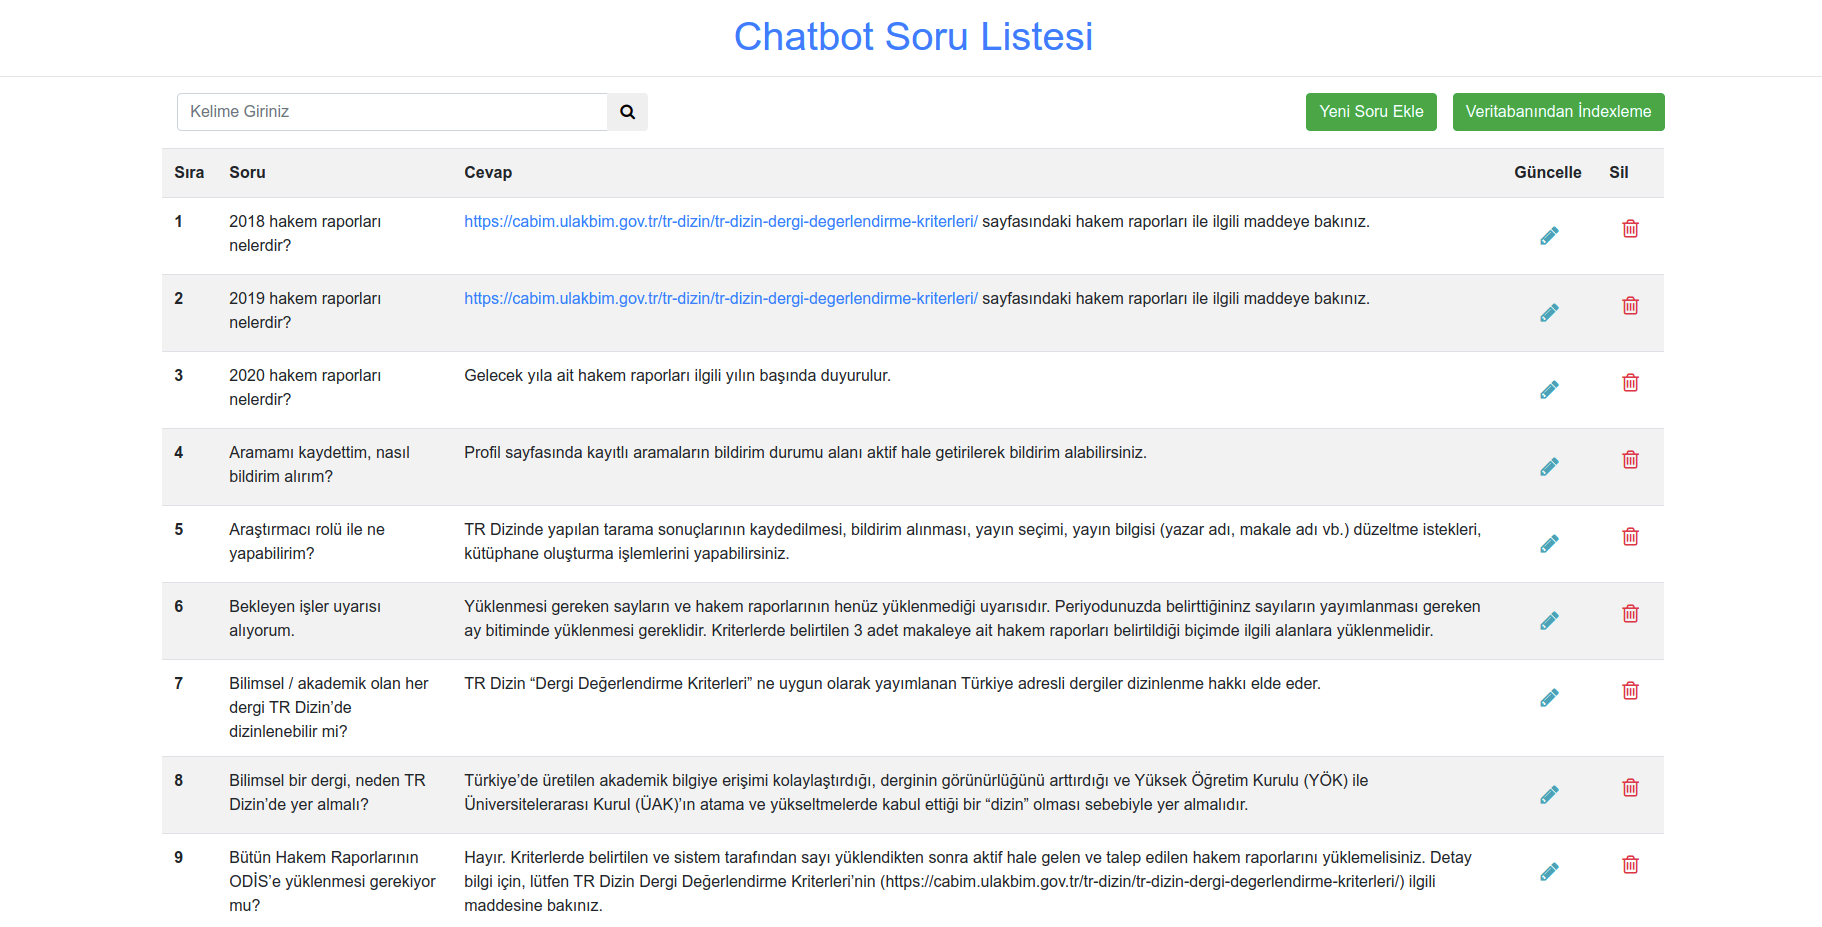Image resolution: width=1822 pixels, height=927 pixels.
Task: Select answer 'Gelecek yıla ait hakem raporları'
Action: pos(677,376)
